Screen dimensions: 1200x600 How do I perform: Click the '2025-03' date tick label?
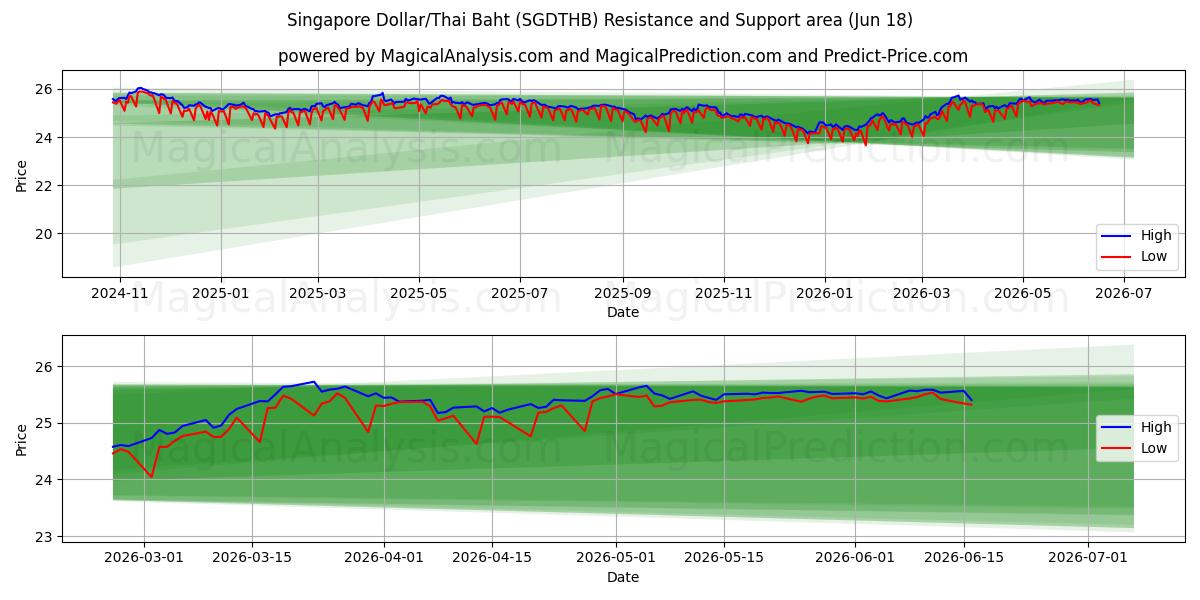318,294
